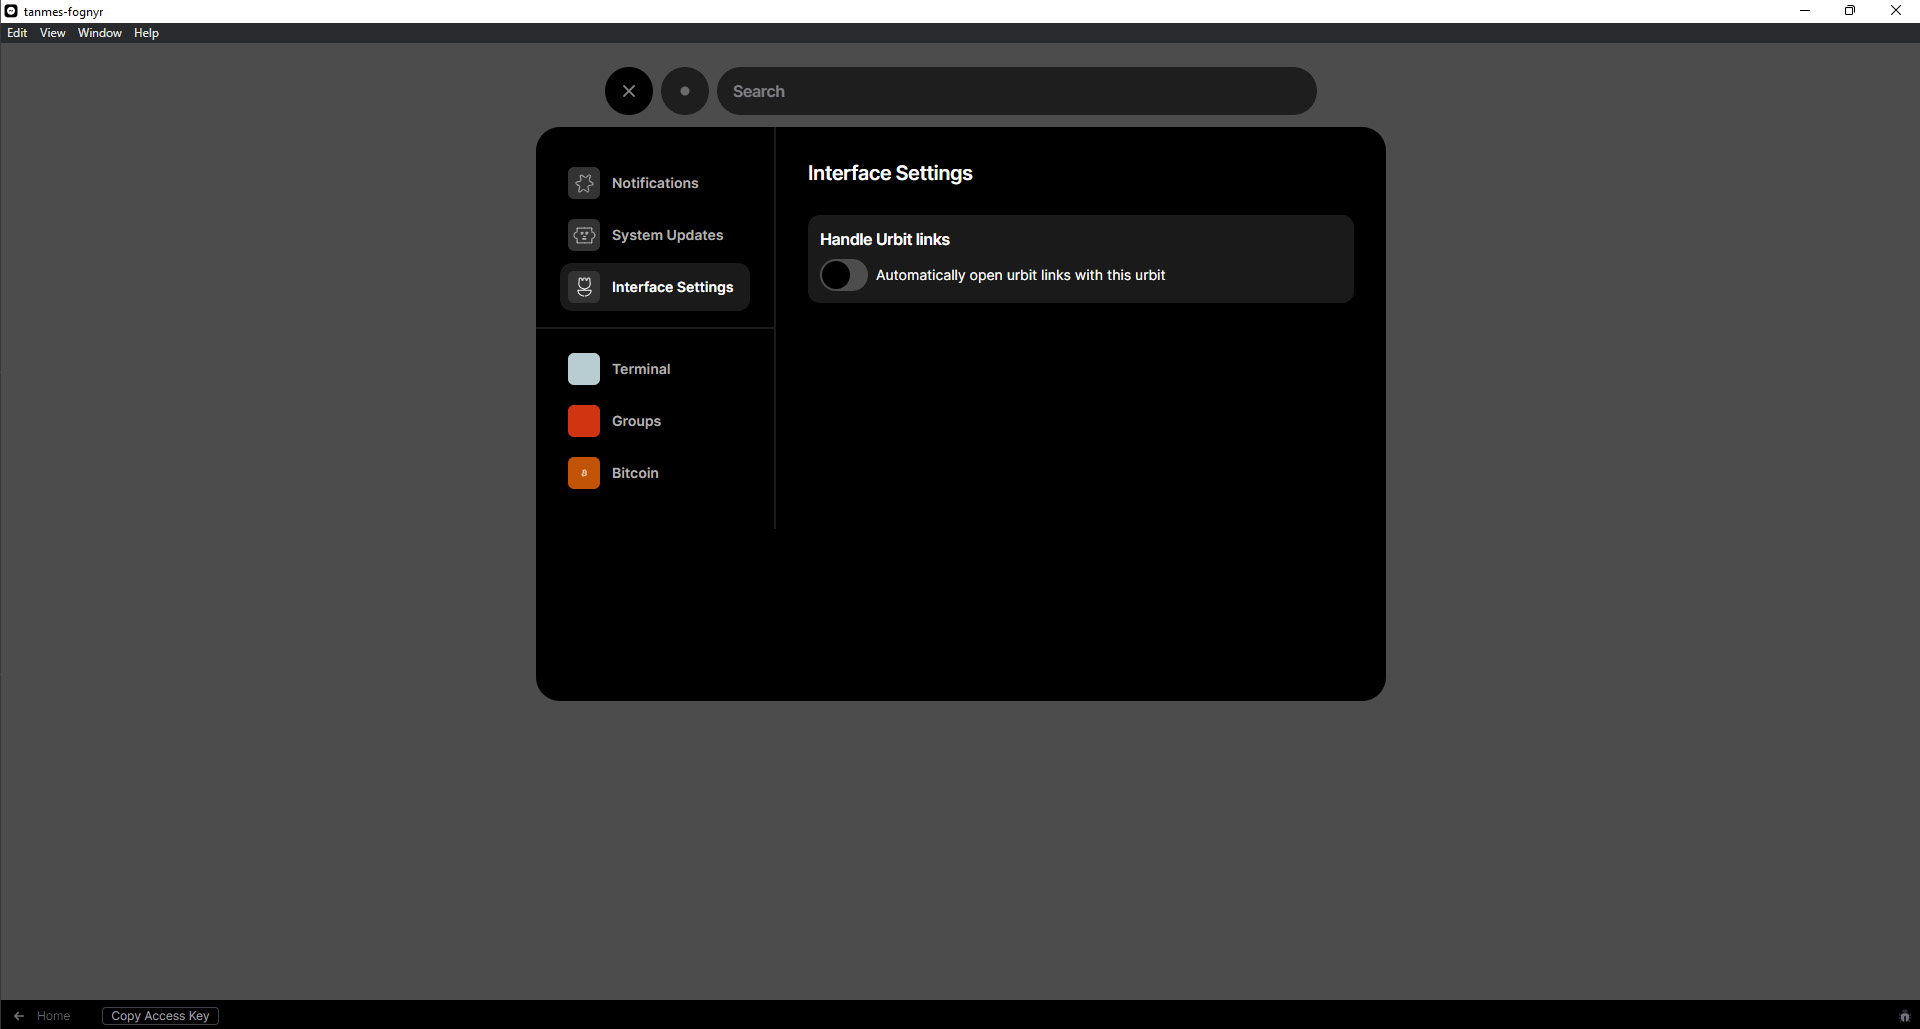
Task: Open the Edit menu
Action: 17,33
